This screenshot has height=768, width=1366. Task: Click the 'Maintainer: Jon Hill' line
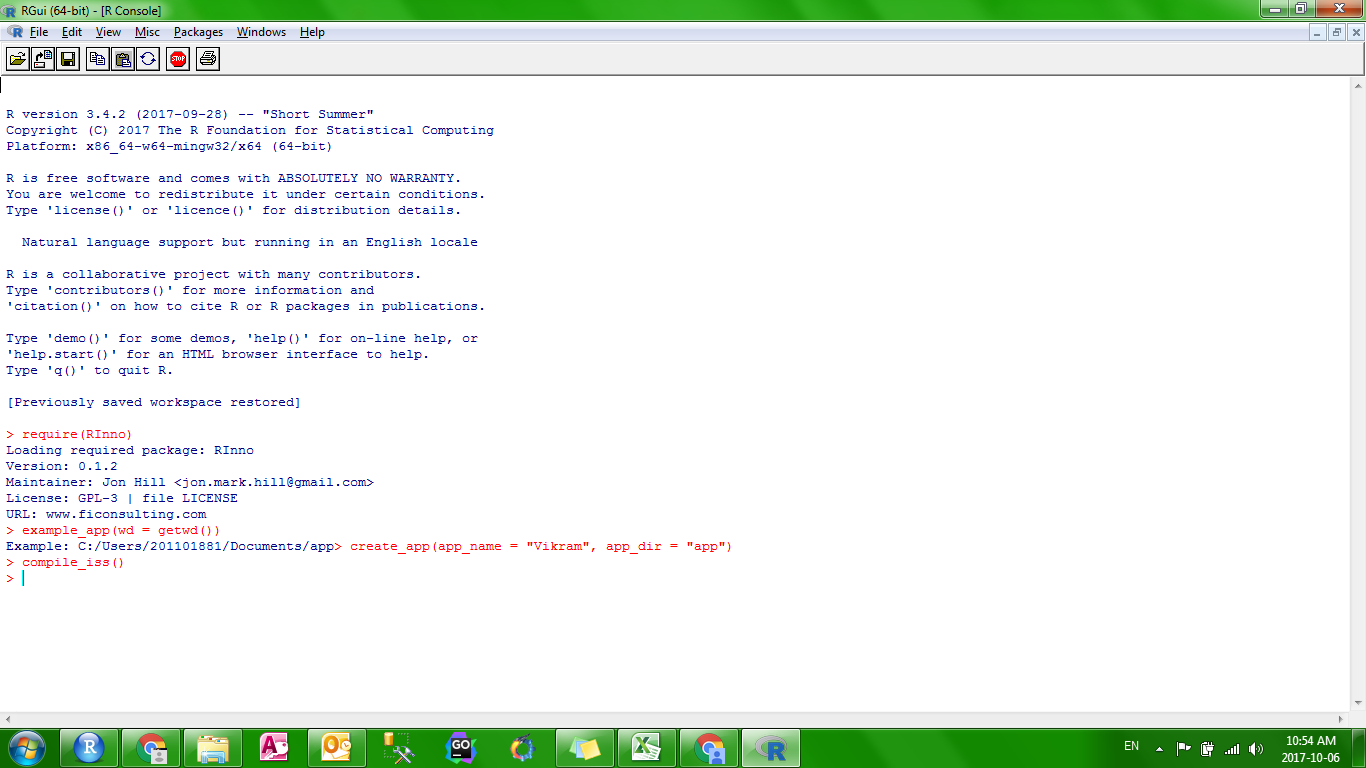pyautogui.click(x=190, y=482)
